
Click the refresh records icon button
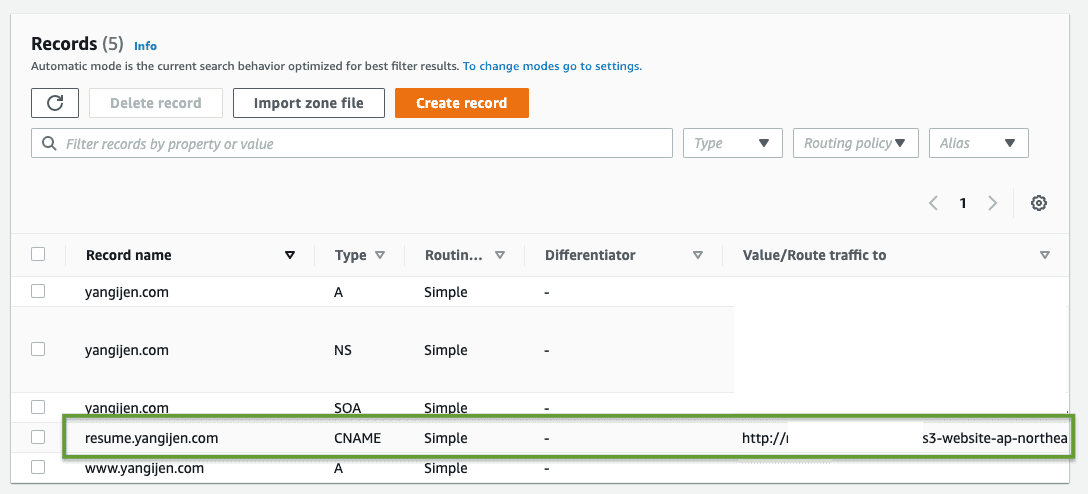pos(55,103)
